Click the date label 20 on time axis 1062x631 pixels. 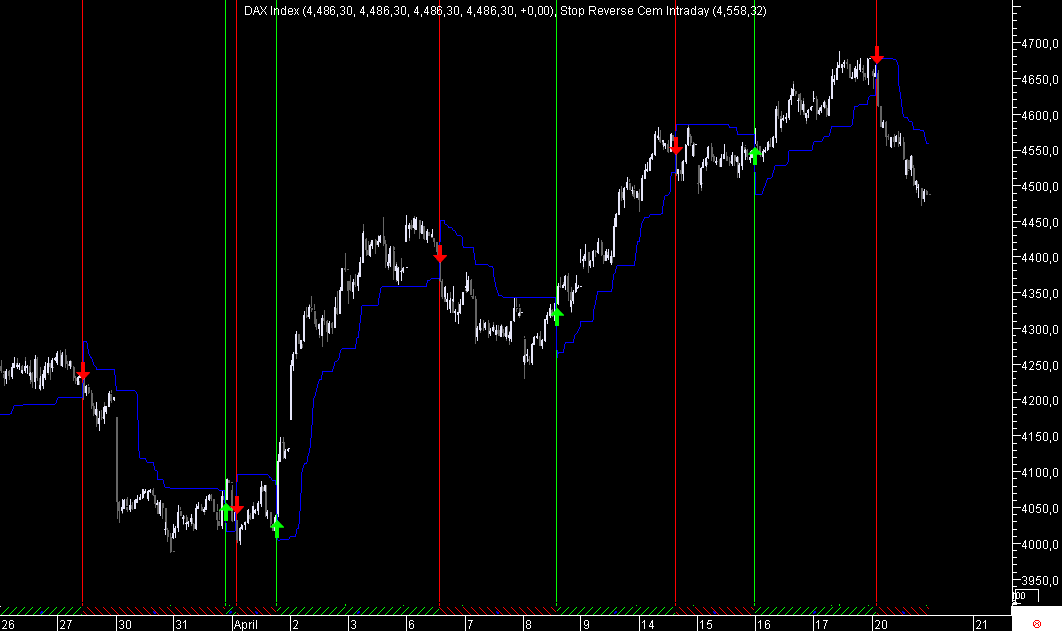[880, 624]
